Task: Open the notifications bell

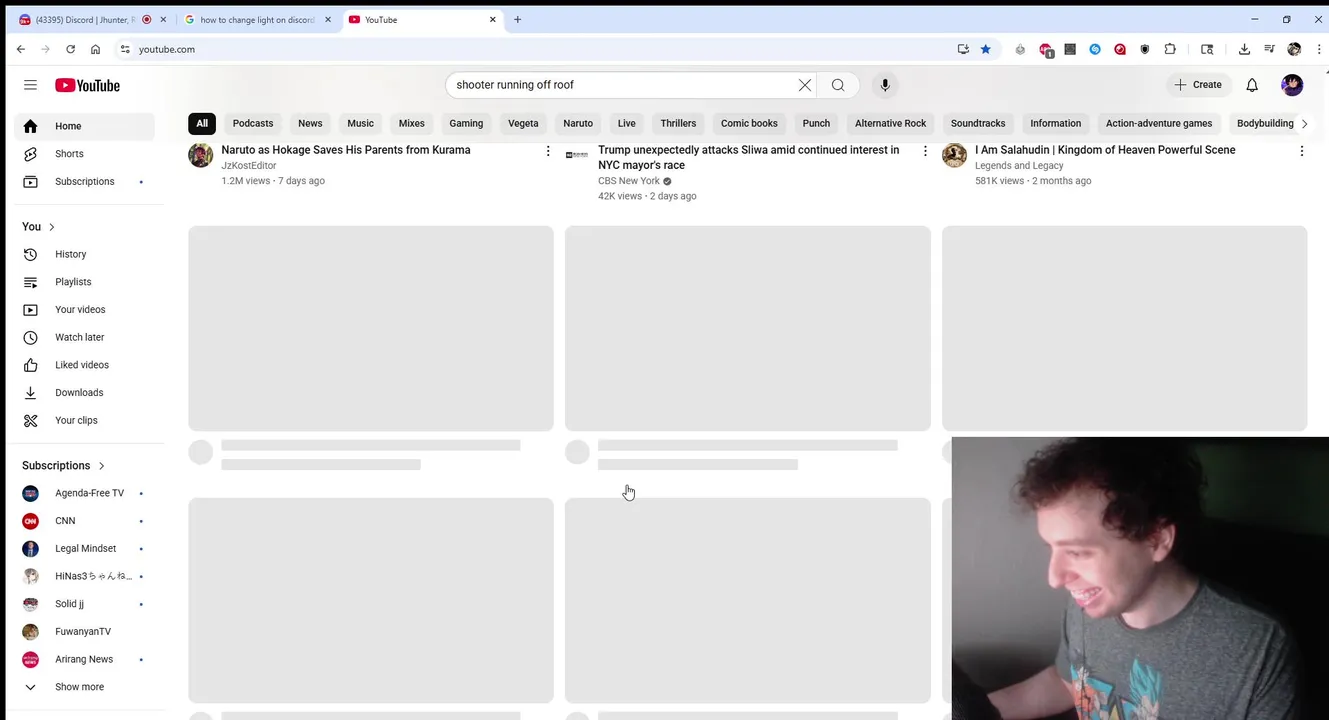Action: tap(1252, 85)
